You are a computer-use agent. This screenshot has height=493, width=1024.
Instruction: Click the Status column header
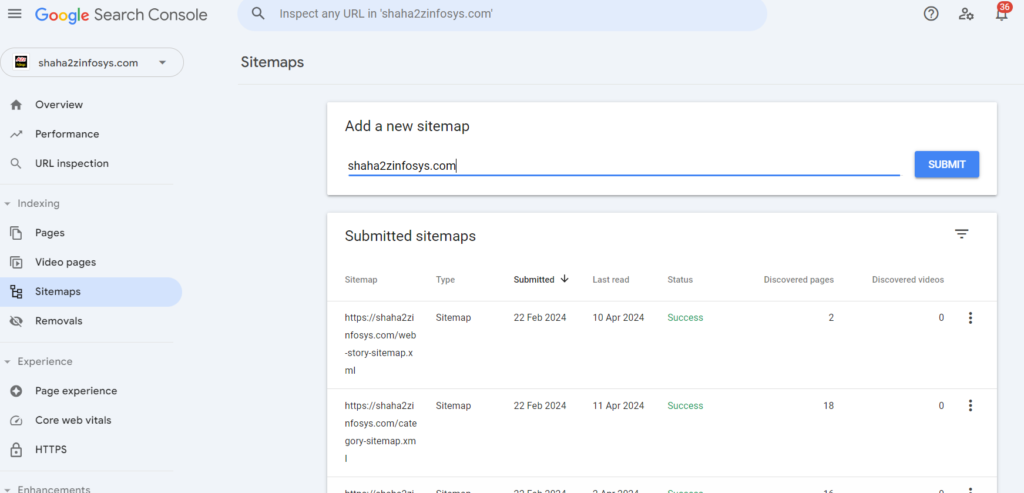click(680, 279)
